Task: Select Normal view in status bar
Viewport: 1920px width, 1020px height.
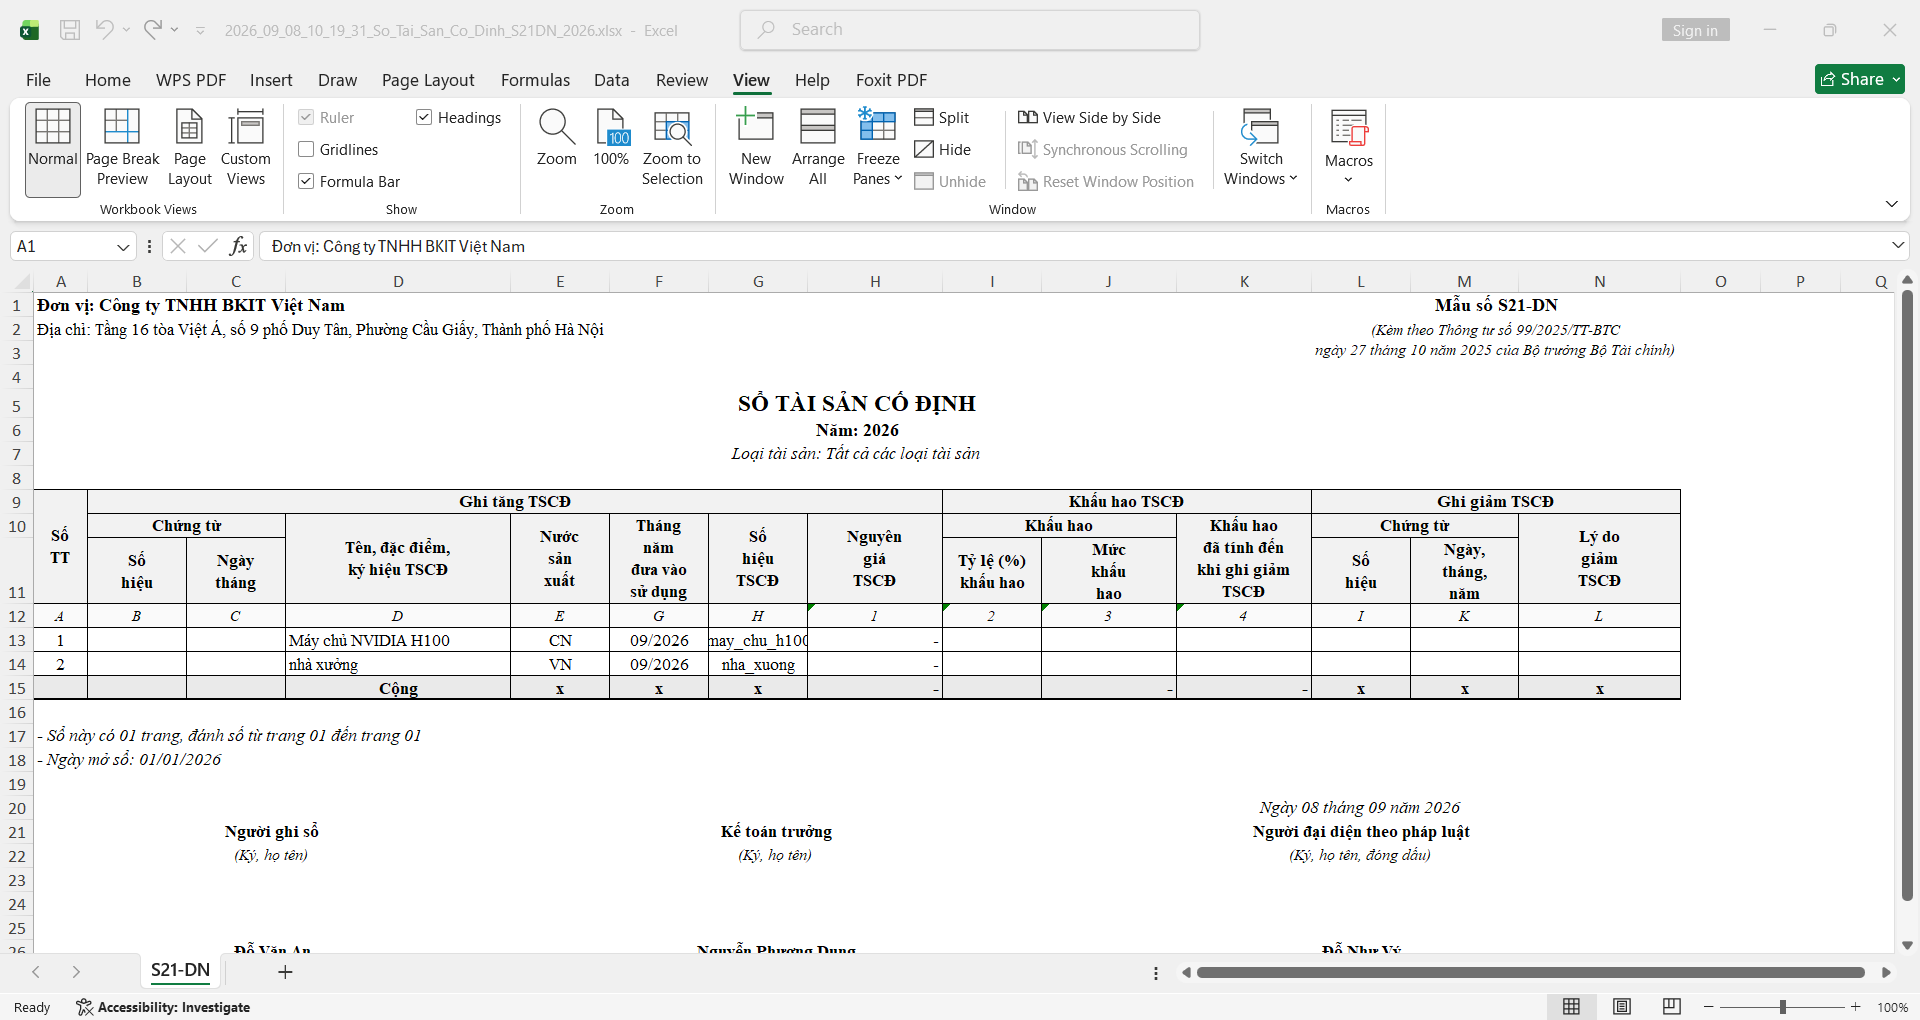Action: click(x=1572, y=1007)
